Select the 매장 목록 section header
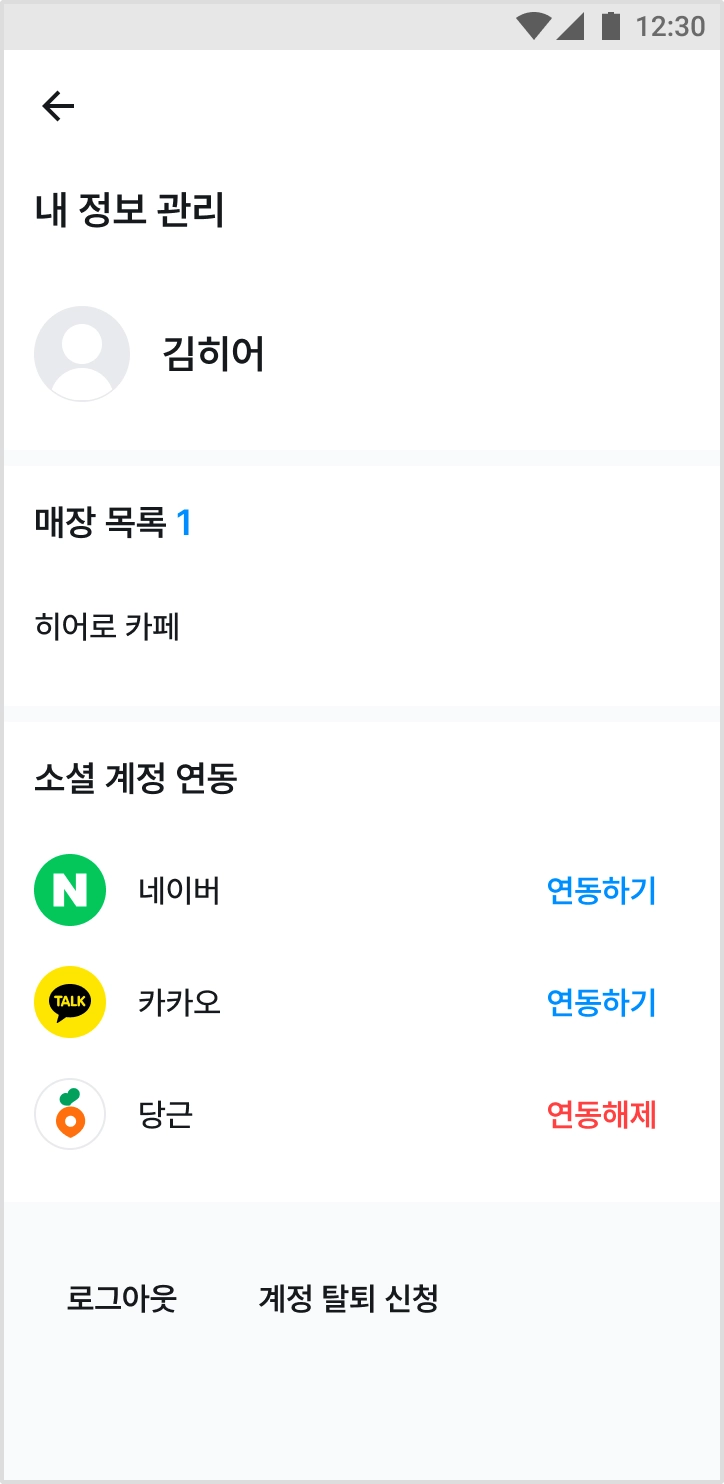This screenshot has height=1484, width=724. (100, 522)
